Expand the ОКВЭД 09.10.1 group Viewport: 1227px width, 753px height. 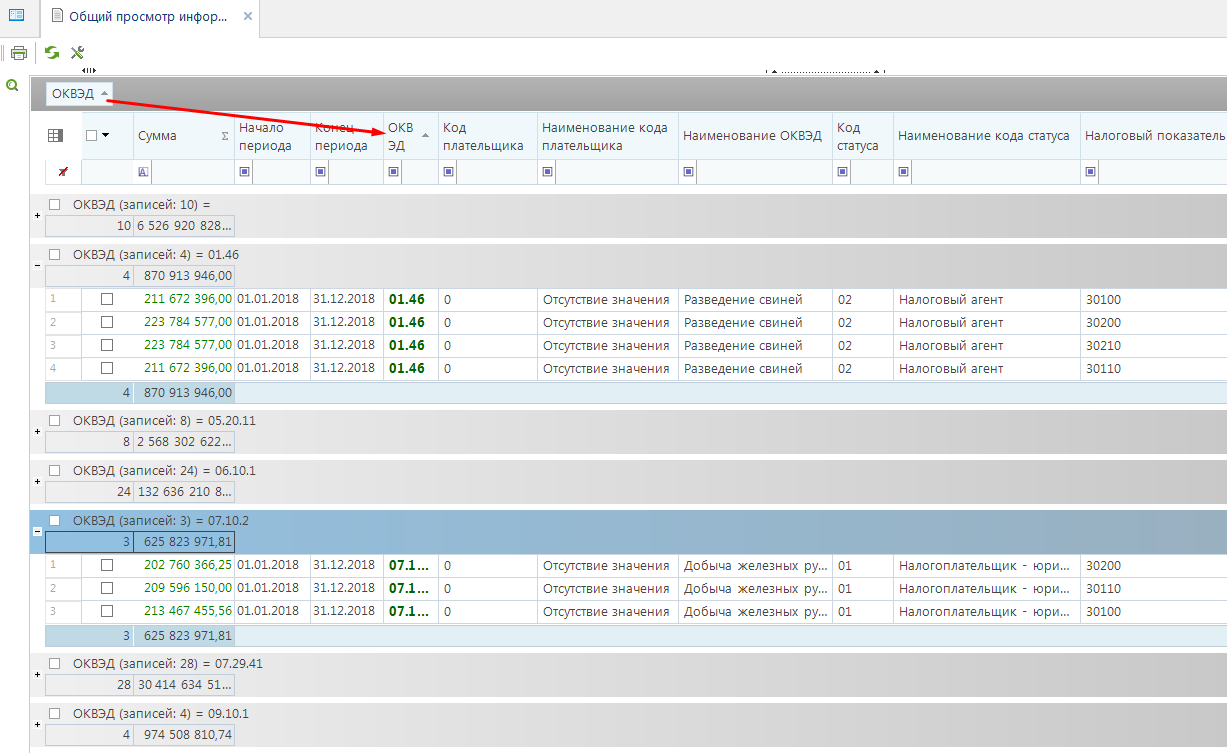pos(37,724)
